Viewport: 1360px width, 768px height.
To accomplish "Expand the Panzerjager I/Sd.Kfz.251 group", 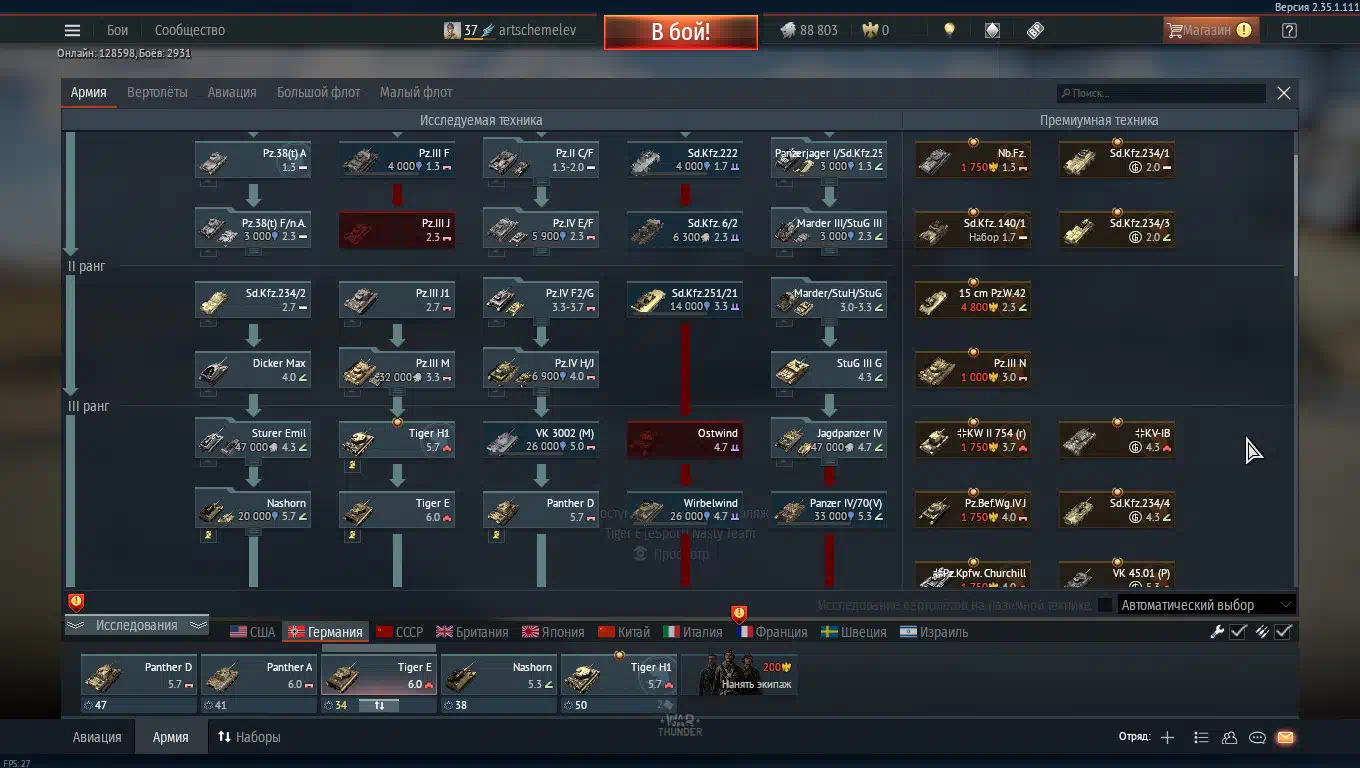I will click(x=829, y=160).
